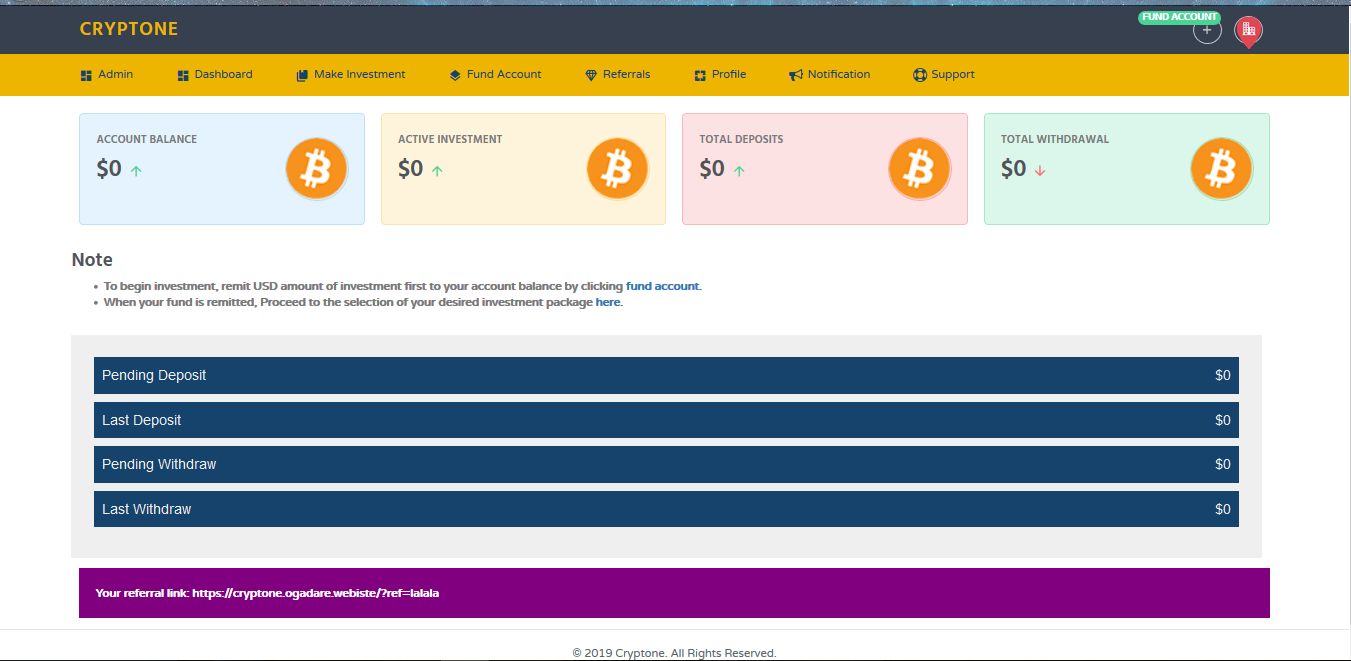This screenshot has width=1351, height=661.
Task: Click the Fund Account layers icon
Action: pos(455,75)
